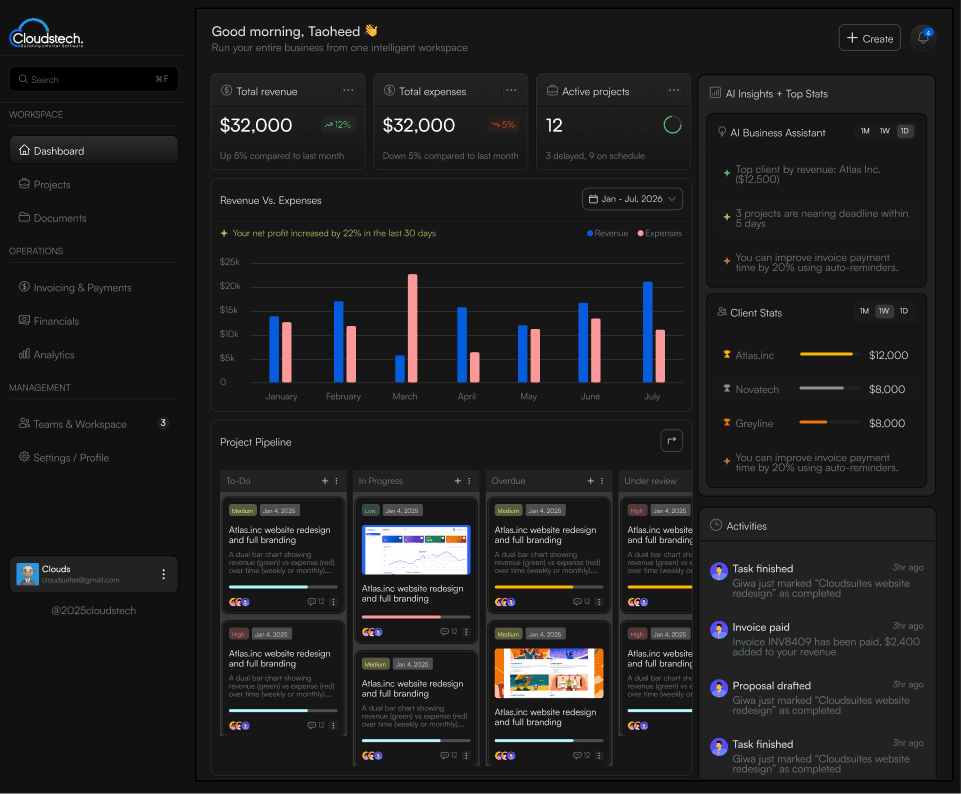Select 1D range in AI Business Assistant
961x794 pixels.
905,131
